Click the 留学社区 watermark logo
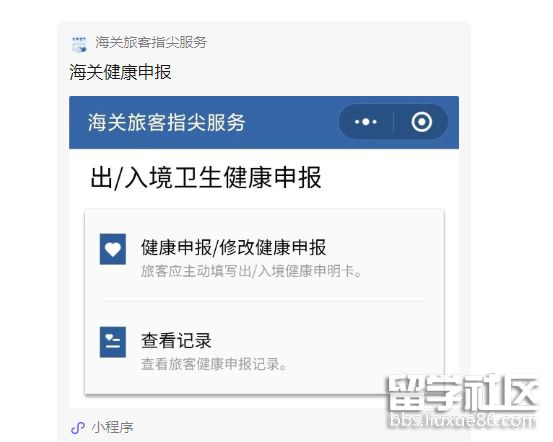553x442 pixels. tap(463, 393)
